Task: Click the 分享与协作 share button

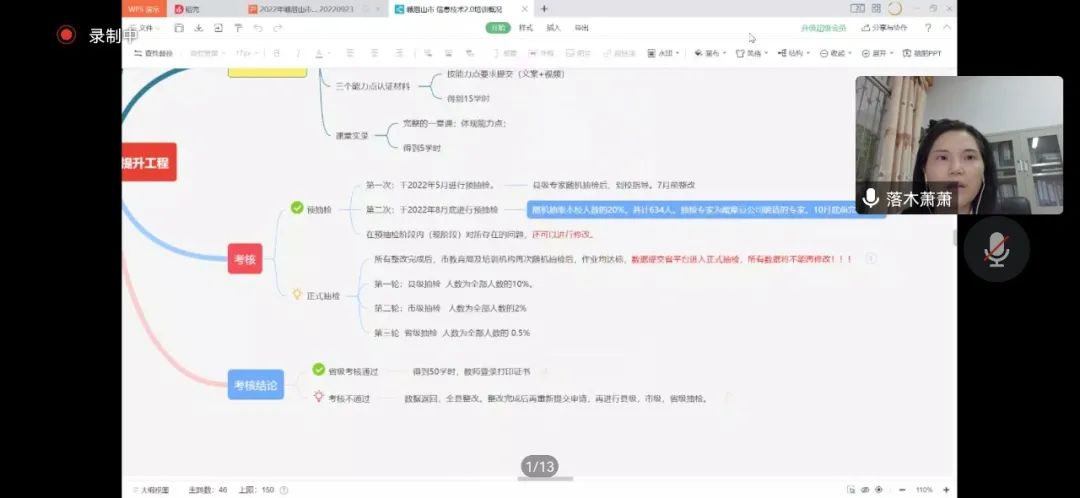Action: coord(883,28)
